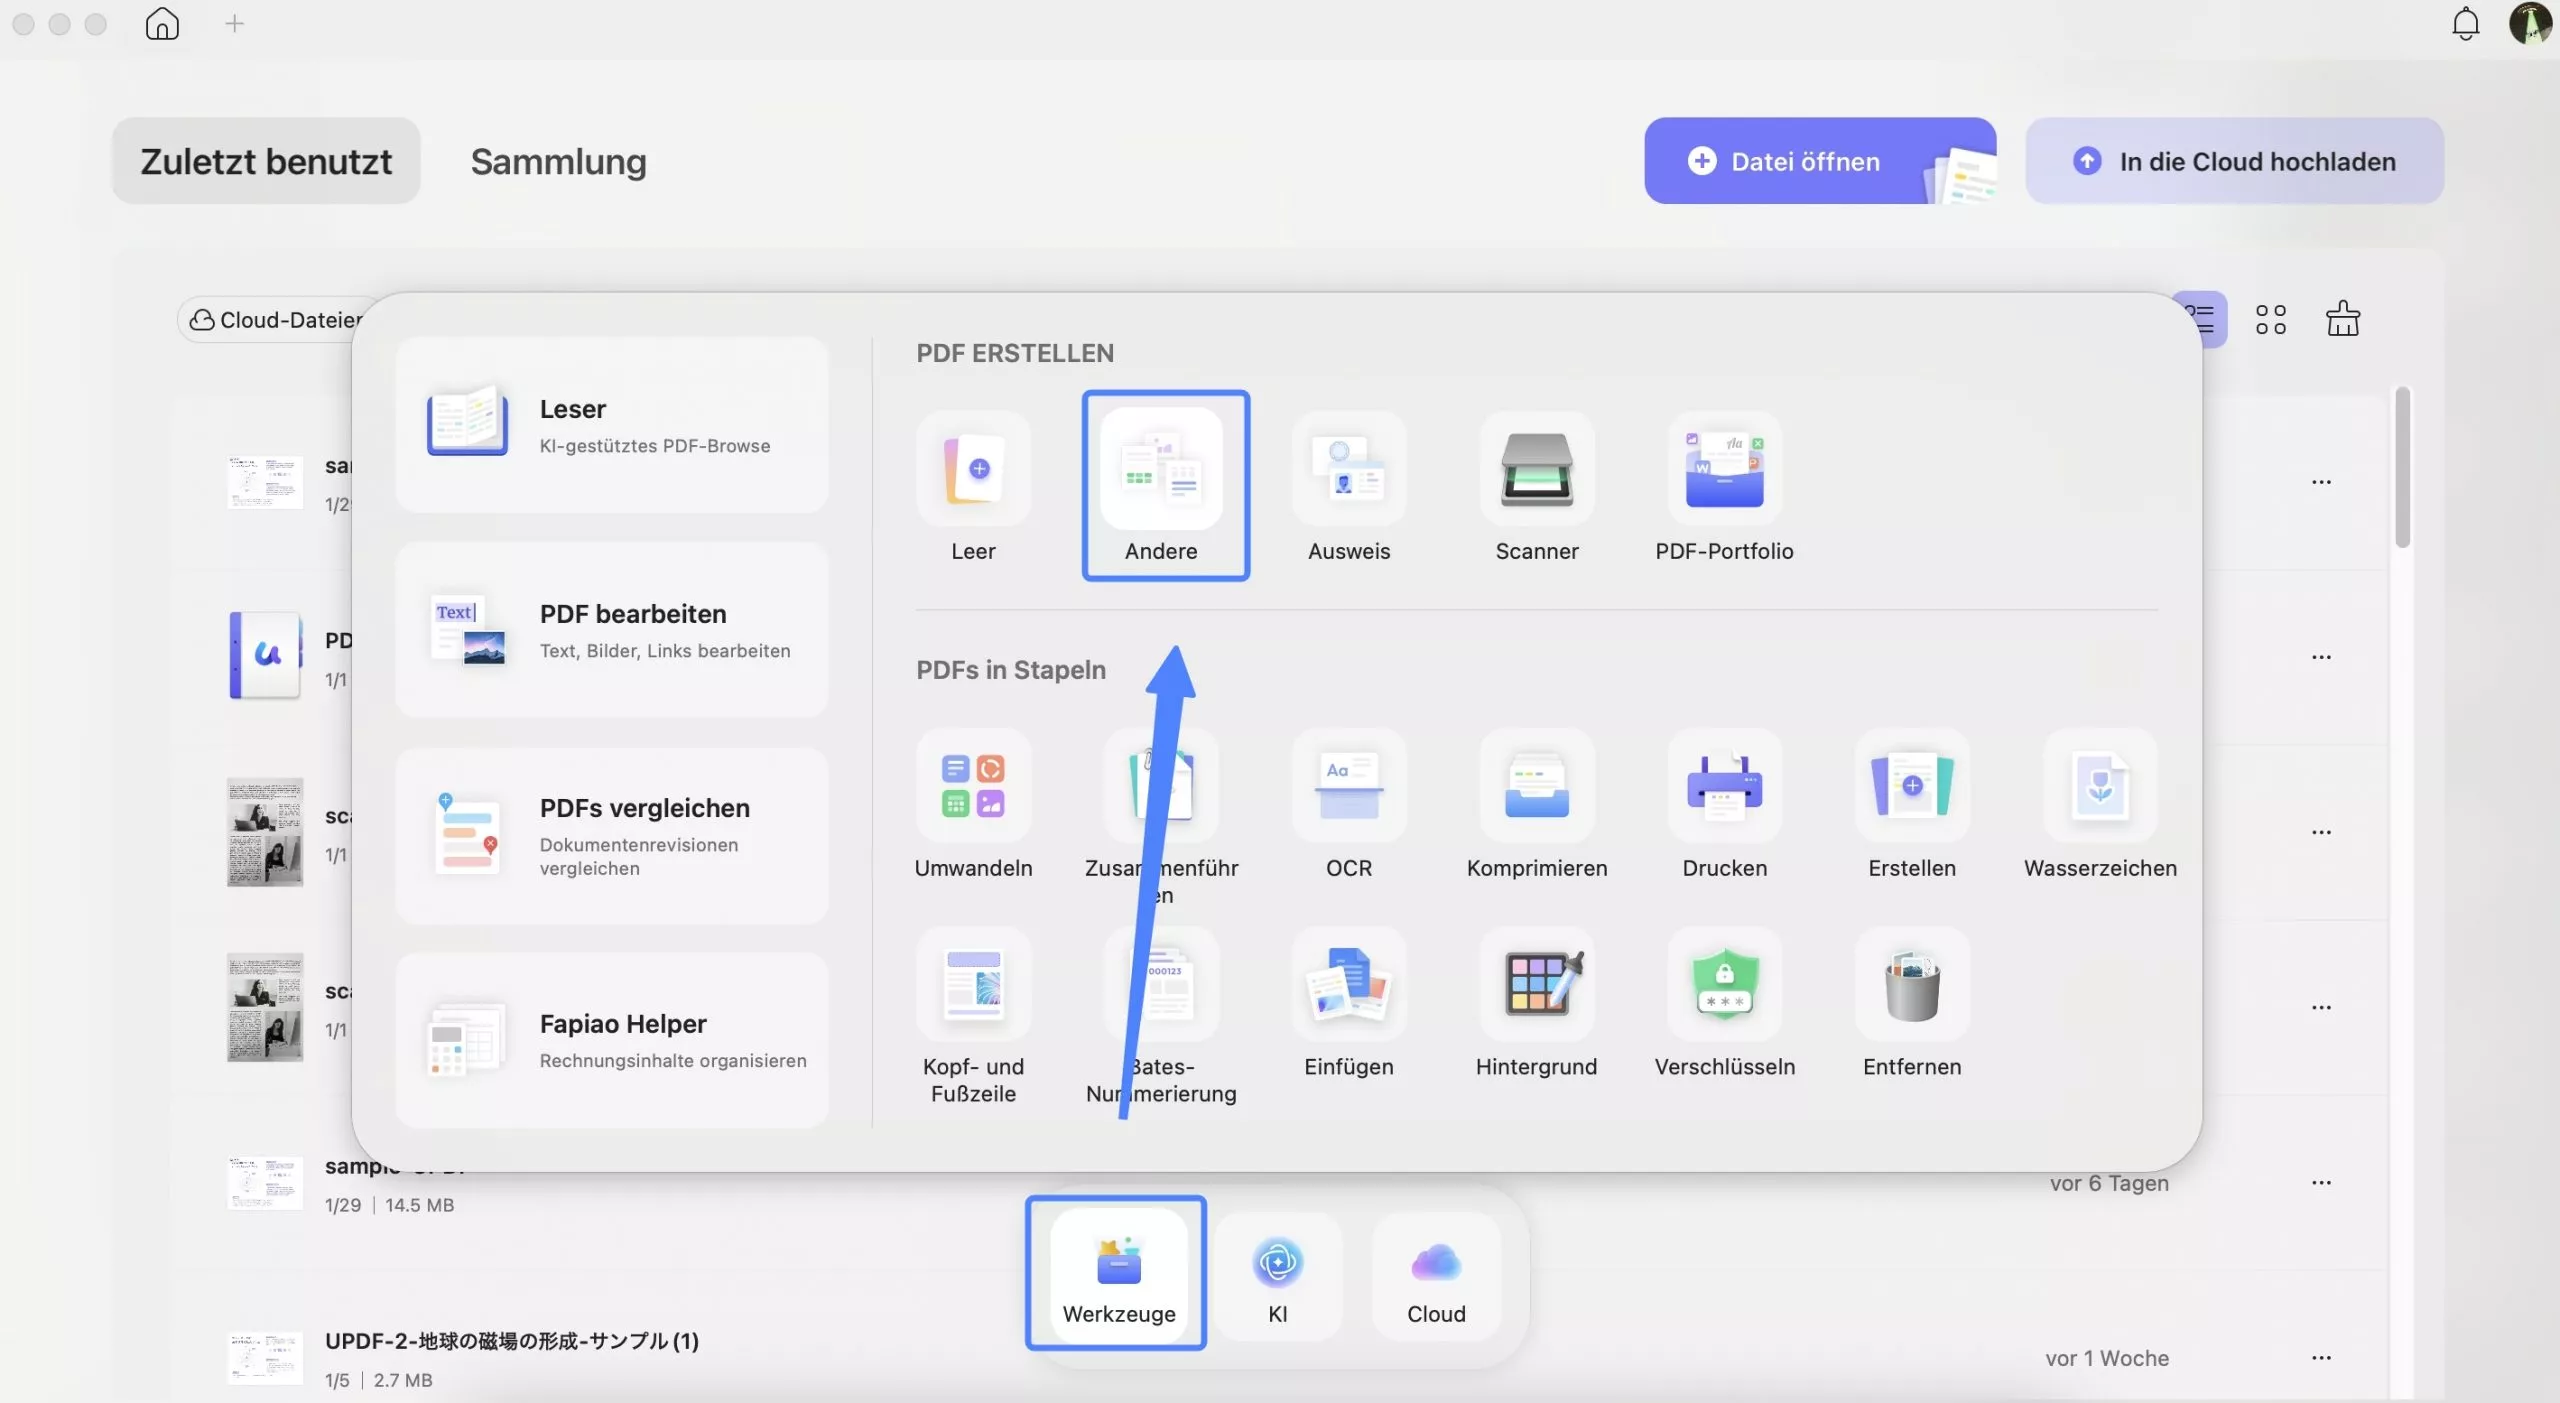Open the Verschlüsseln shield icon

point(1724,985)
